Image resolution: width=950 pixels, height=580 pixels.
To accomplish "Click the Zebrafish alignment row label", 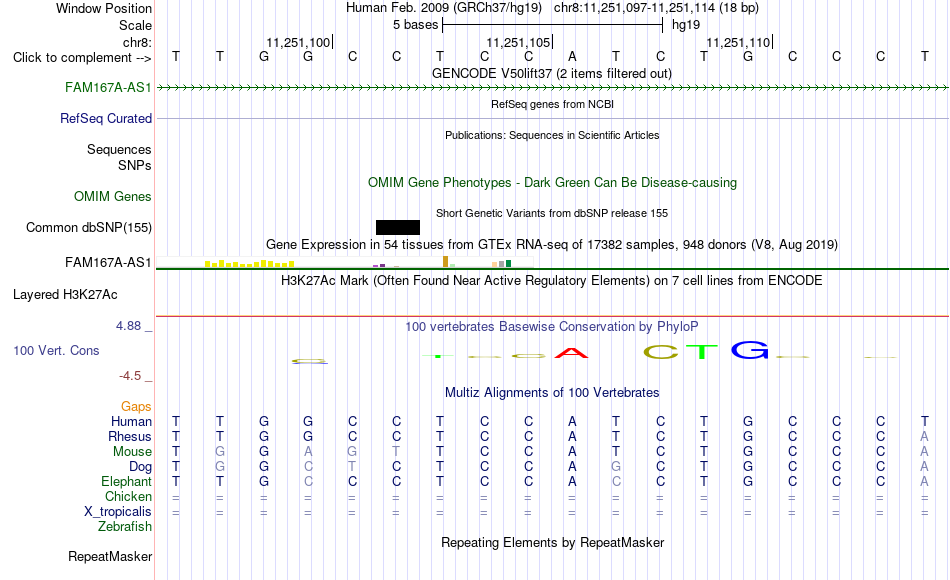I will coord(125,527).
